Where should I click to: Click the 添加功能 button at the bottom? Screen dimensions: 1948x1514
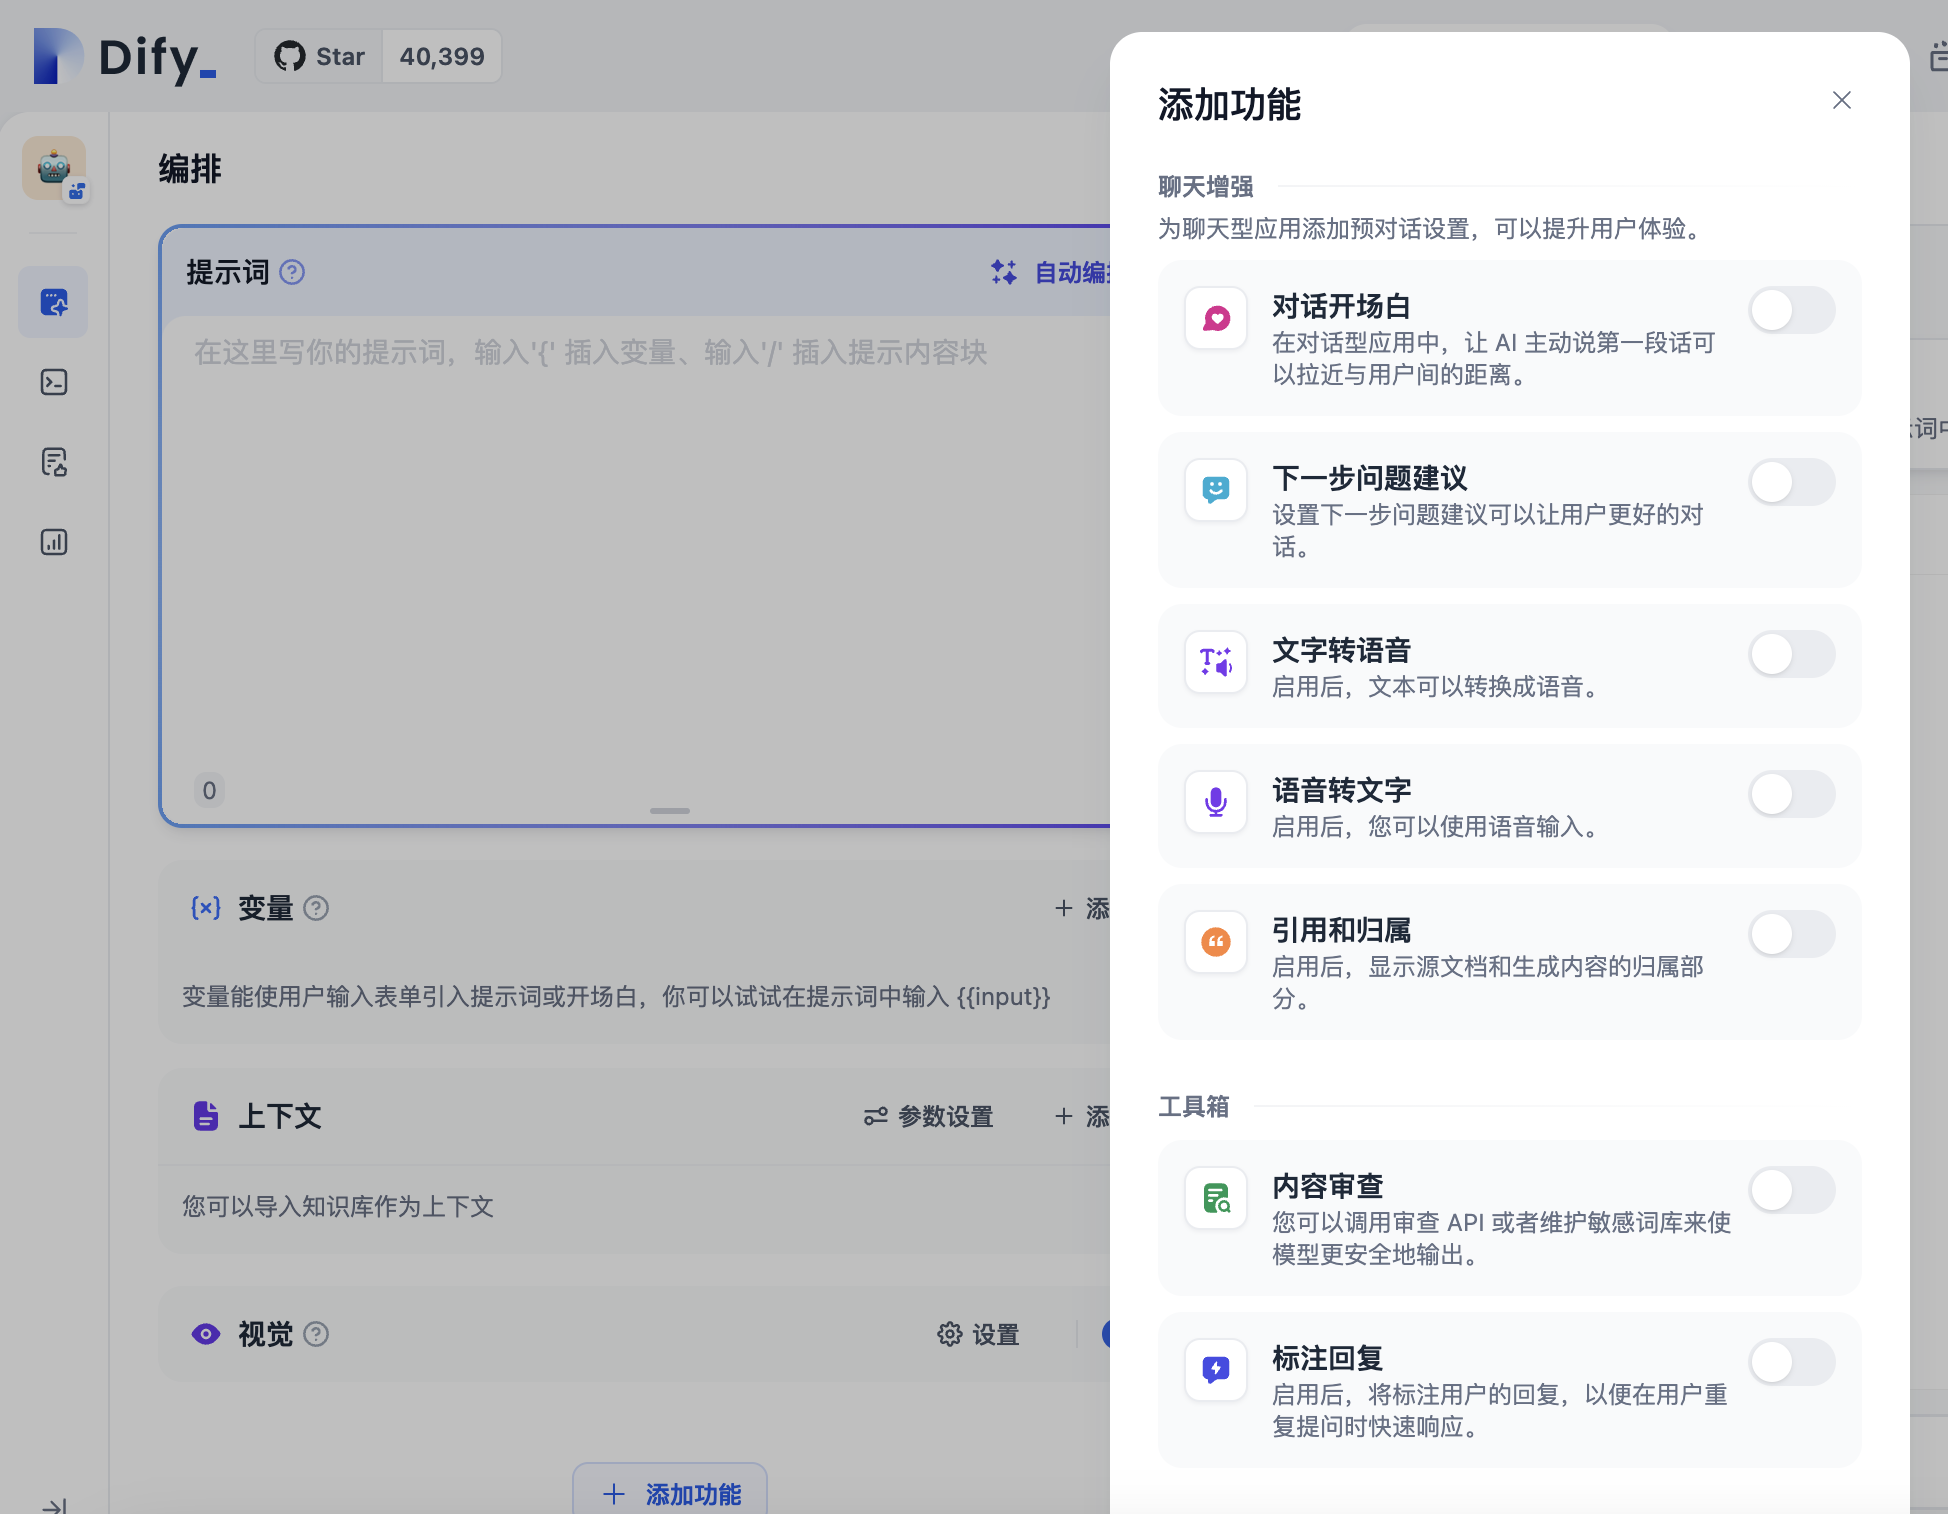669,1494
